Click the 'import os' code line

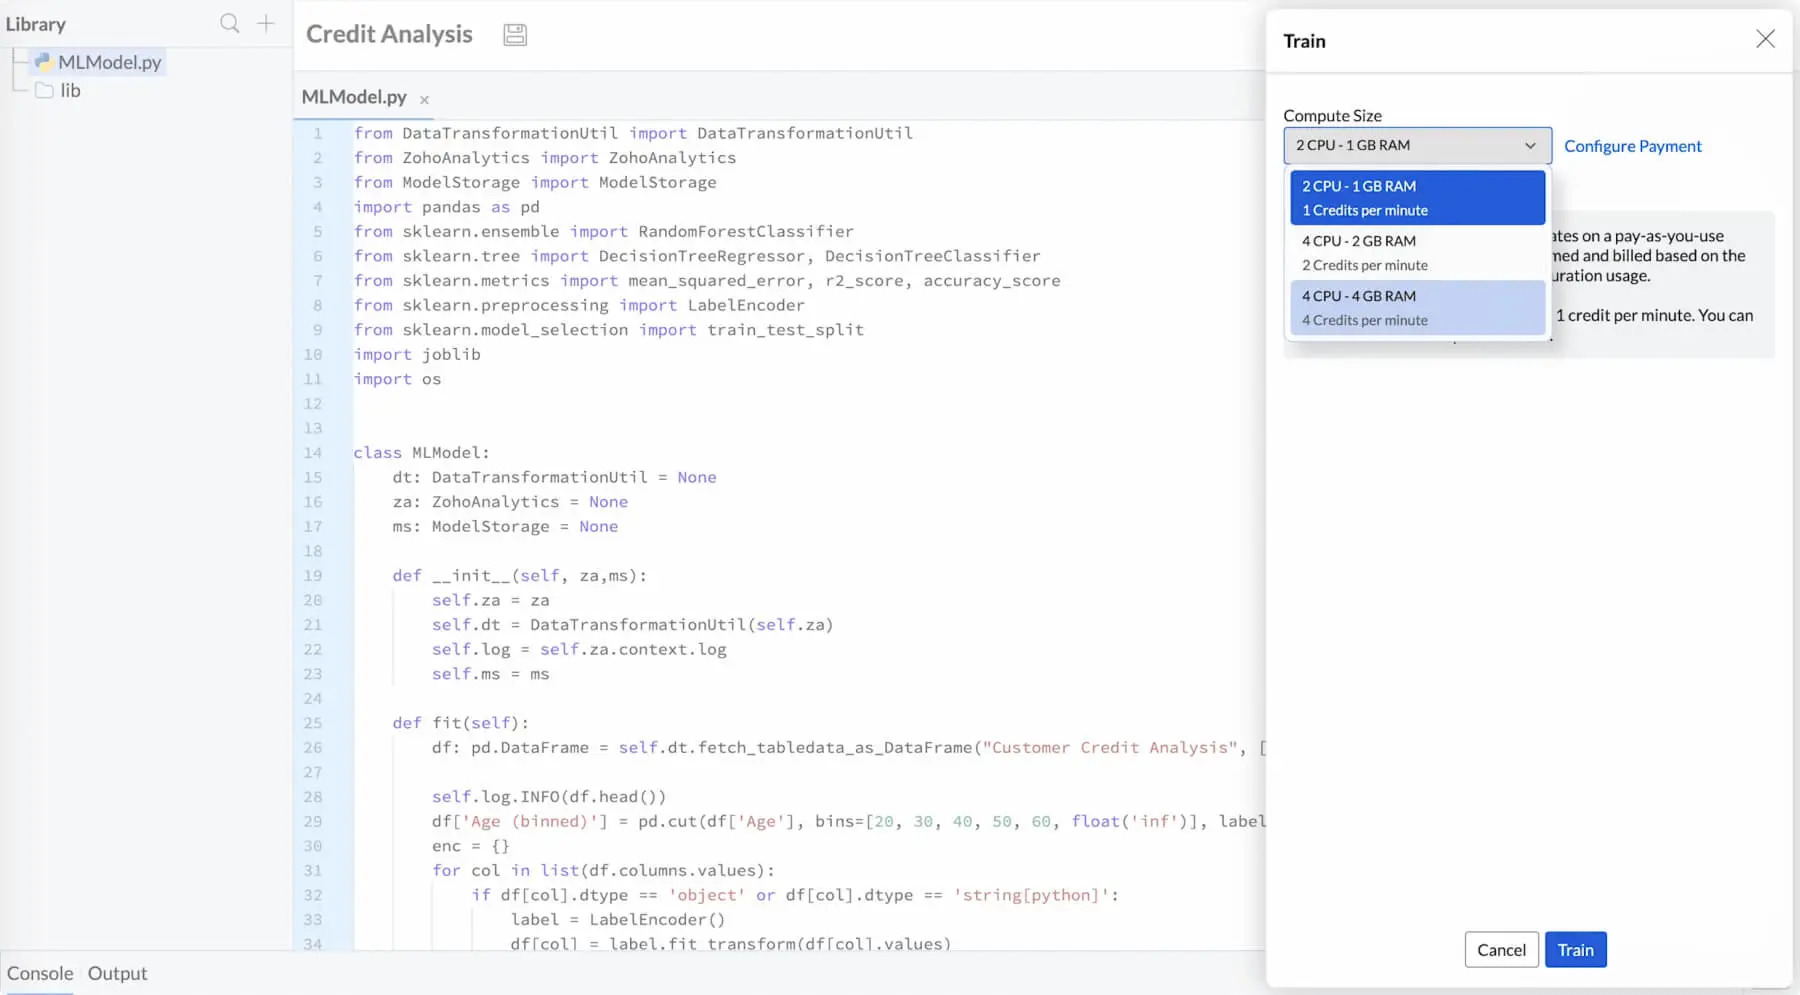coord(397,379)
